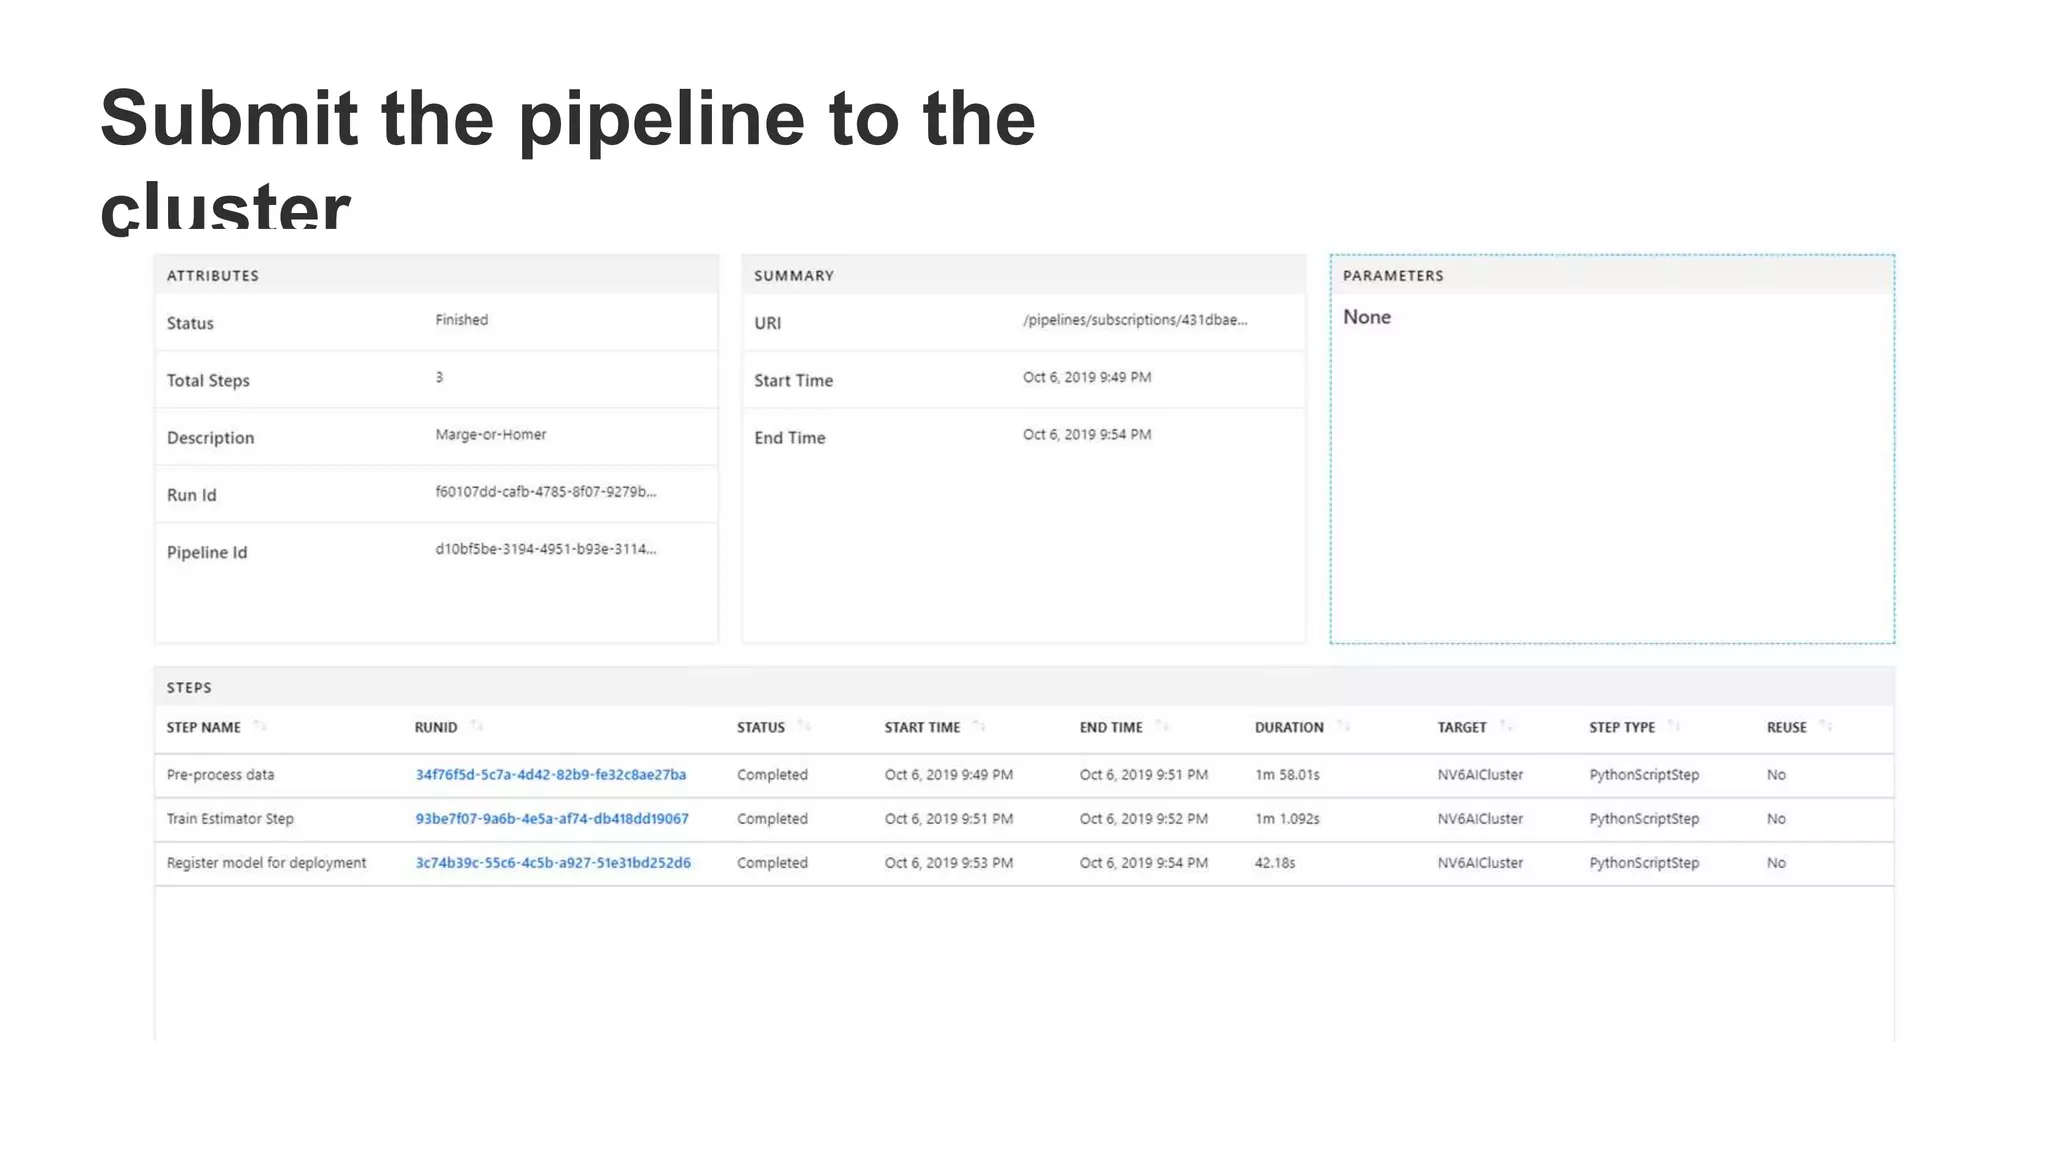
Task: Click sort icon beside DURATION header
Action: click(1343, 726)
